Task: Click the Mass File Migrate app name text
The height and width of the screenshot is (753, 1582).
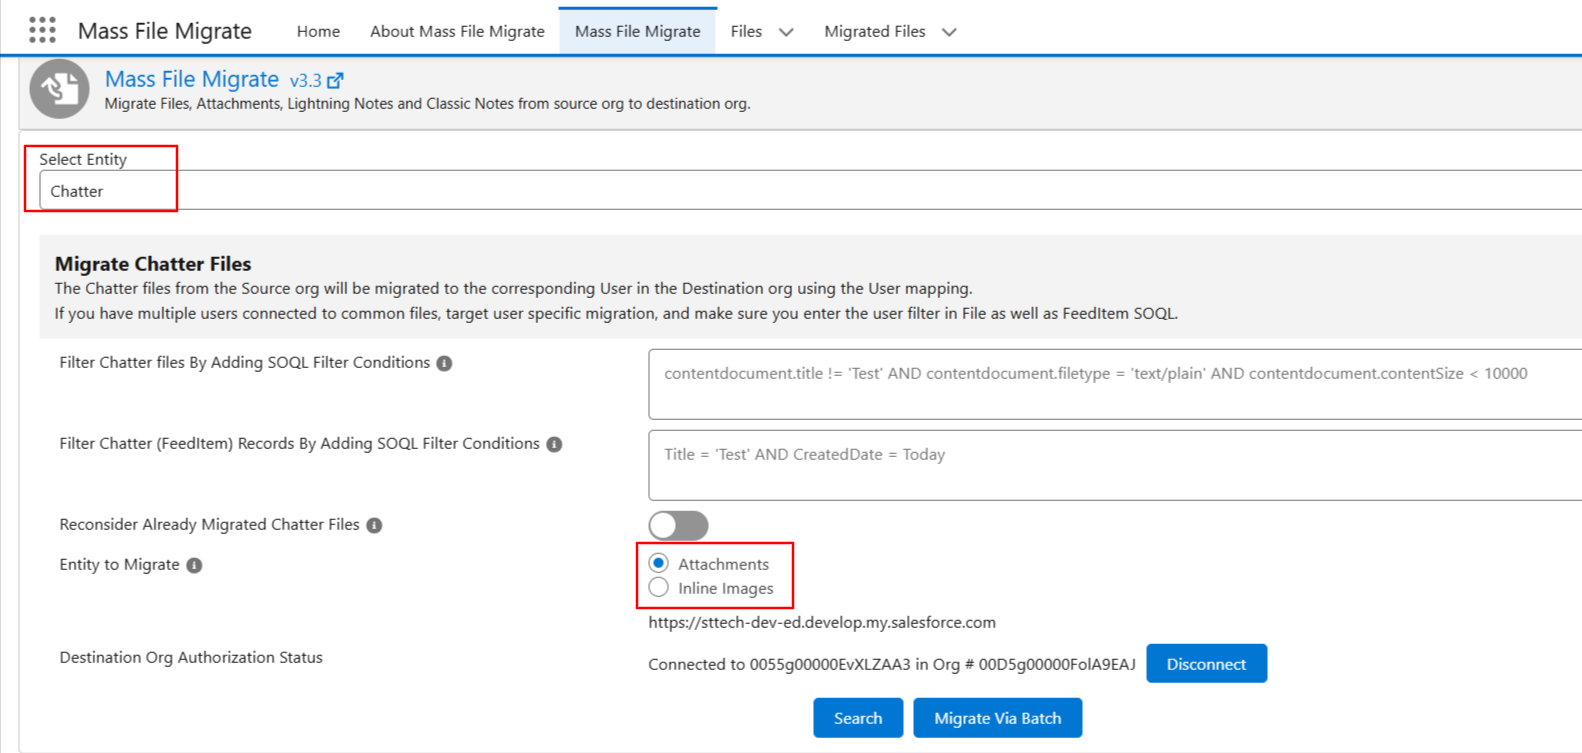Action: point(165,31)
